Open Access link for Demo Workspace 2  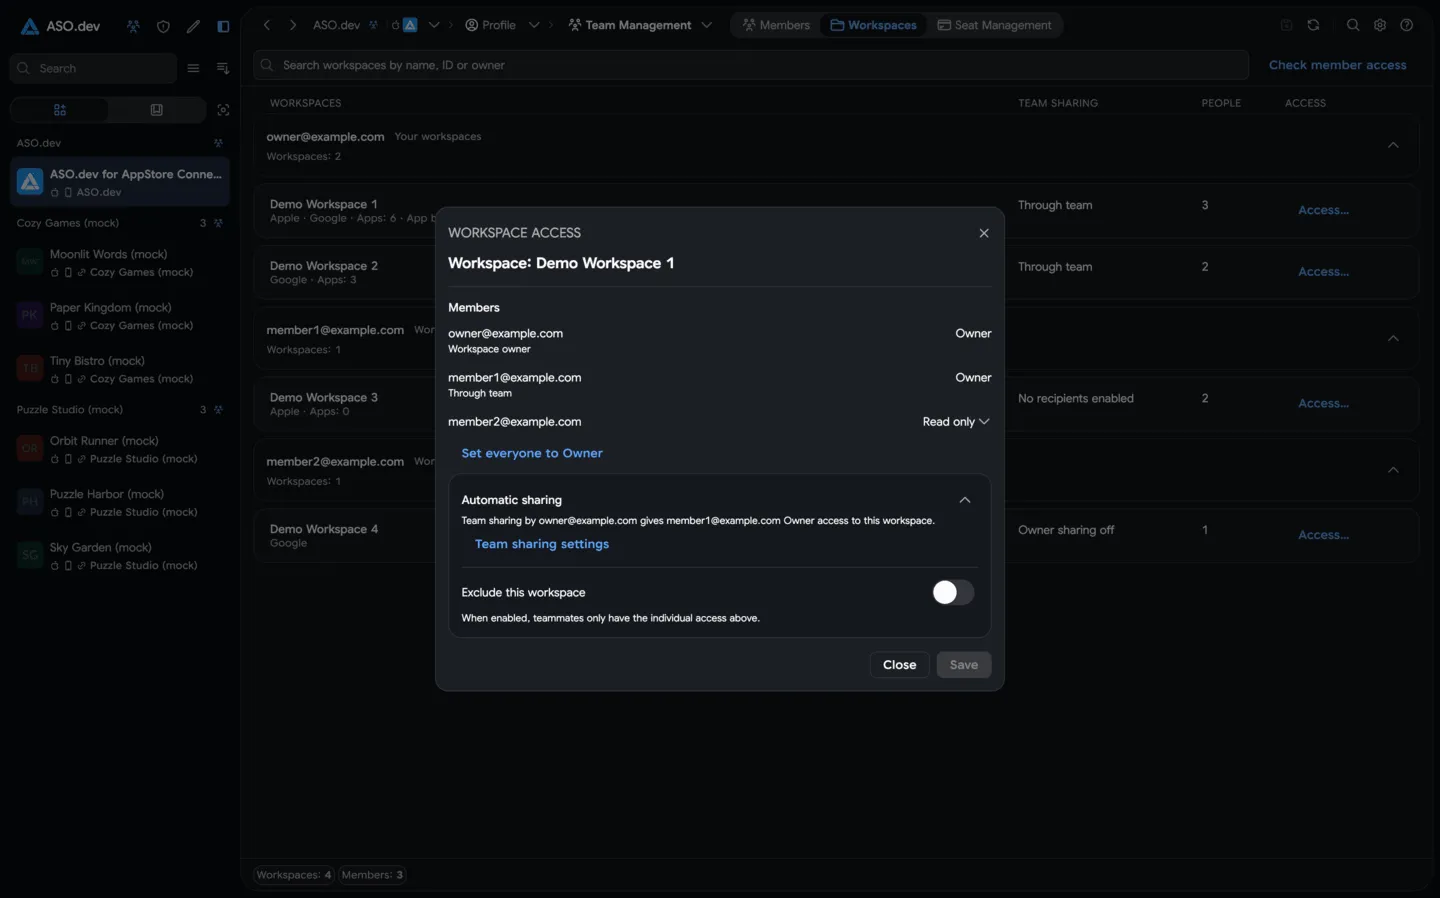1323,272
